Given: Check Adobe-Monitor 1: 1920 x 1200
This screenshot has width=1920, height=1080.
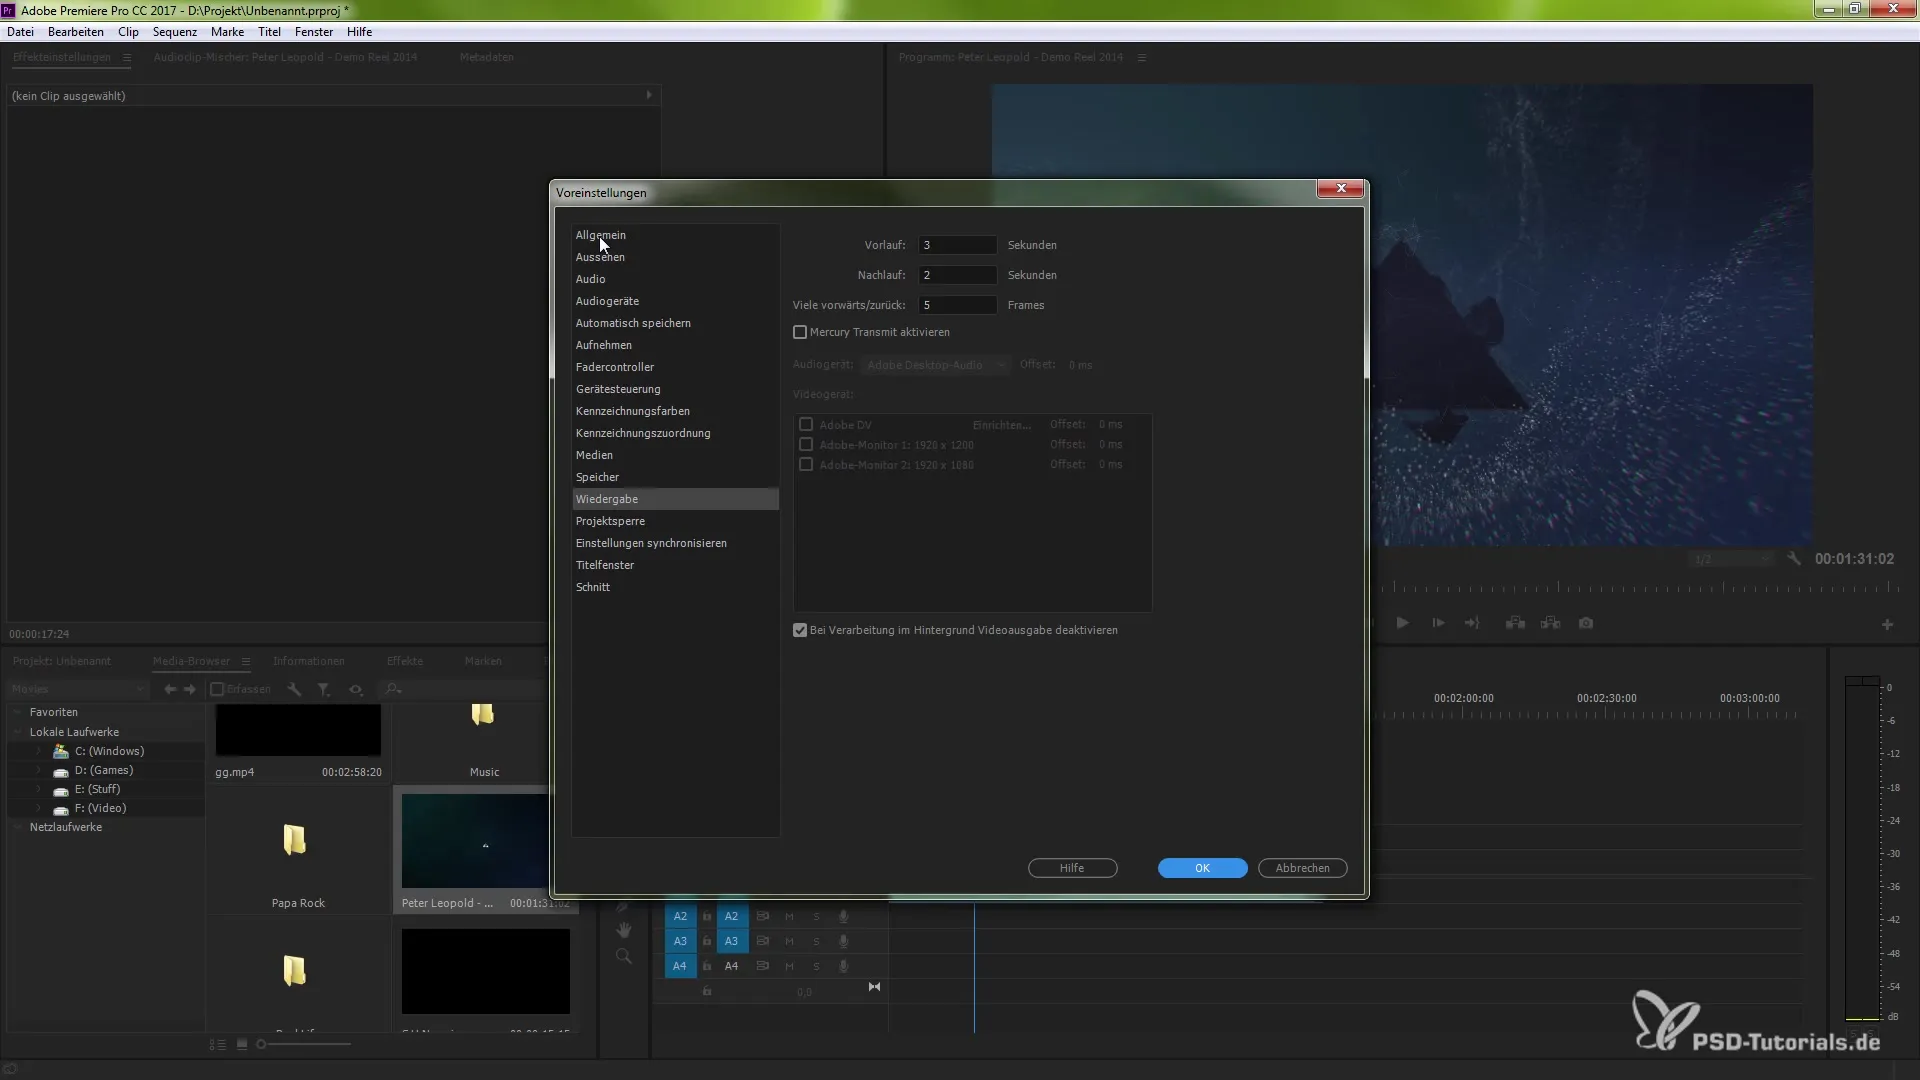Looking at the screenshot, I should coord(806,445).
